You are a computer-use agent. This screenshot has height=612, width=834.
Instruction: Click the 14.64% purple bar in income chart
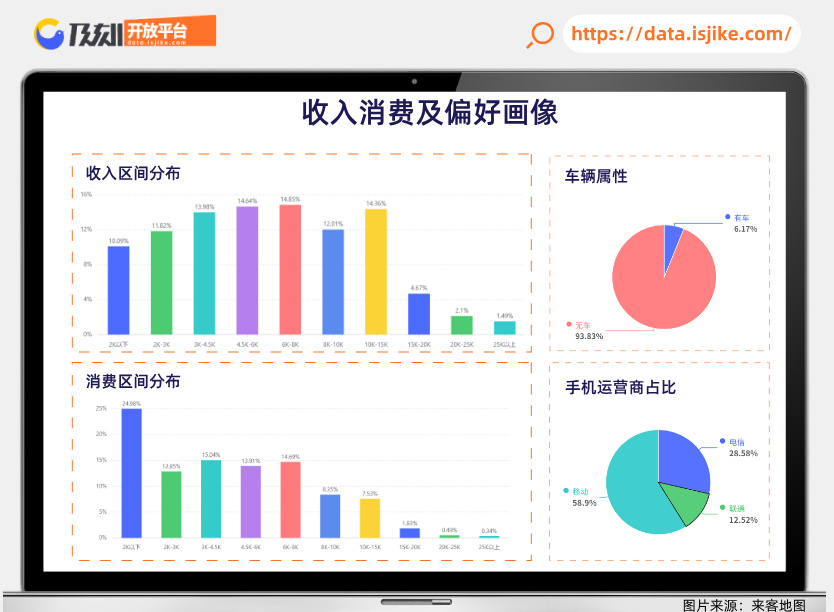(247, 270)
